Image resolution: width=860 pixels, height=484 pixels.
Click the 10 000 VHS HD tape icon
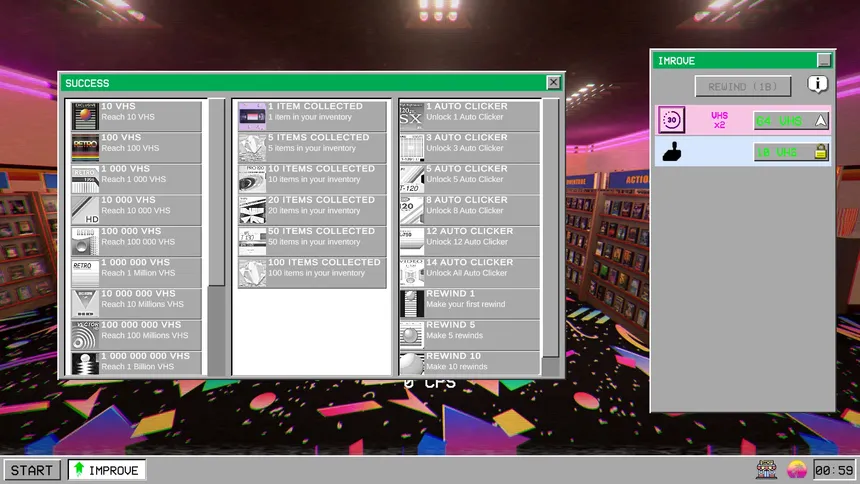click(x=85, y=210)
